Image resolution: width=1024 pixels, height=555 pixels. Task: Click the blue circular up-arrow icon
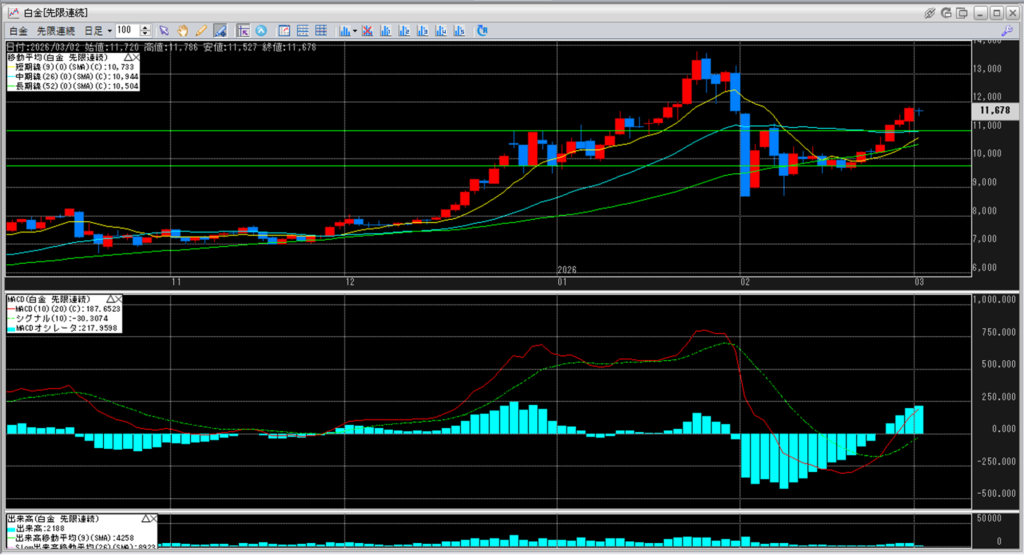[261, 30]
